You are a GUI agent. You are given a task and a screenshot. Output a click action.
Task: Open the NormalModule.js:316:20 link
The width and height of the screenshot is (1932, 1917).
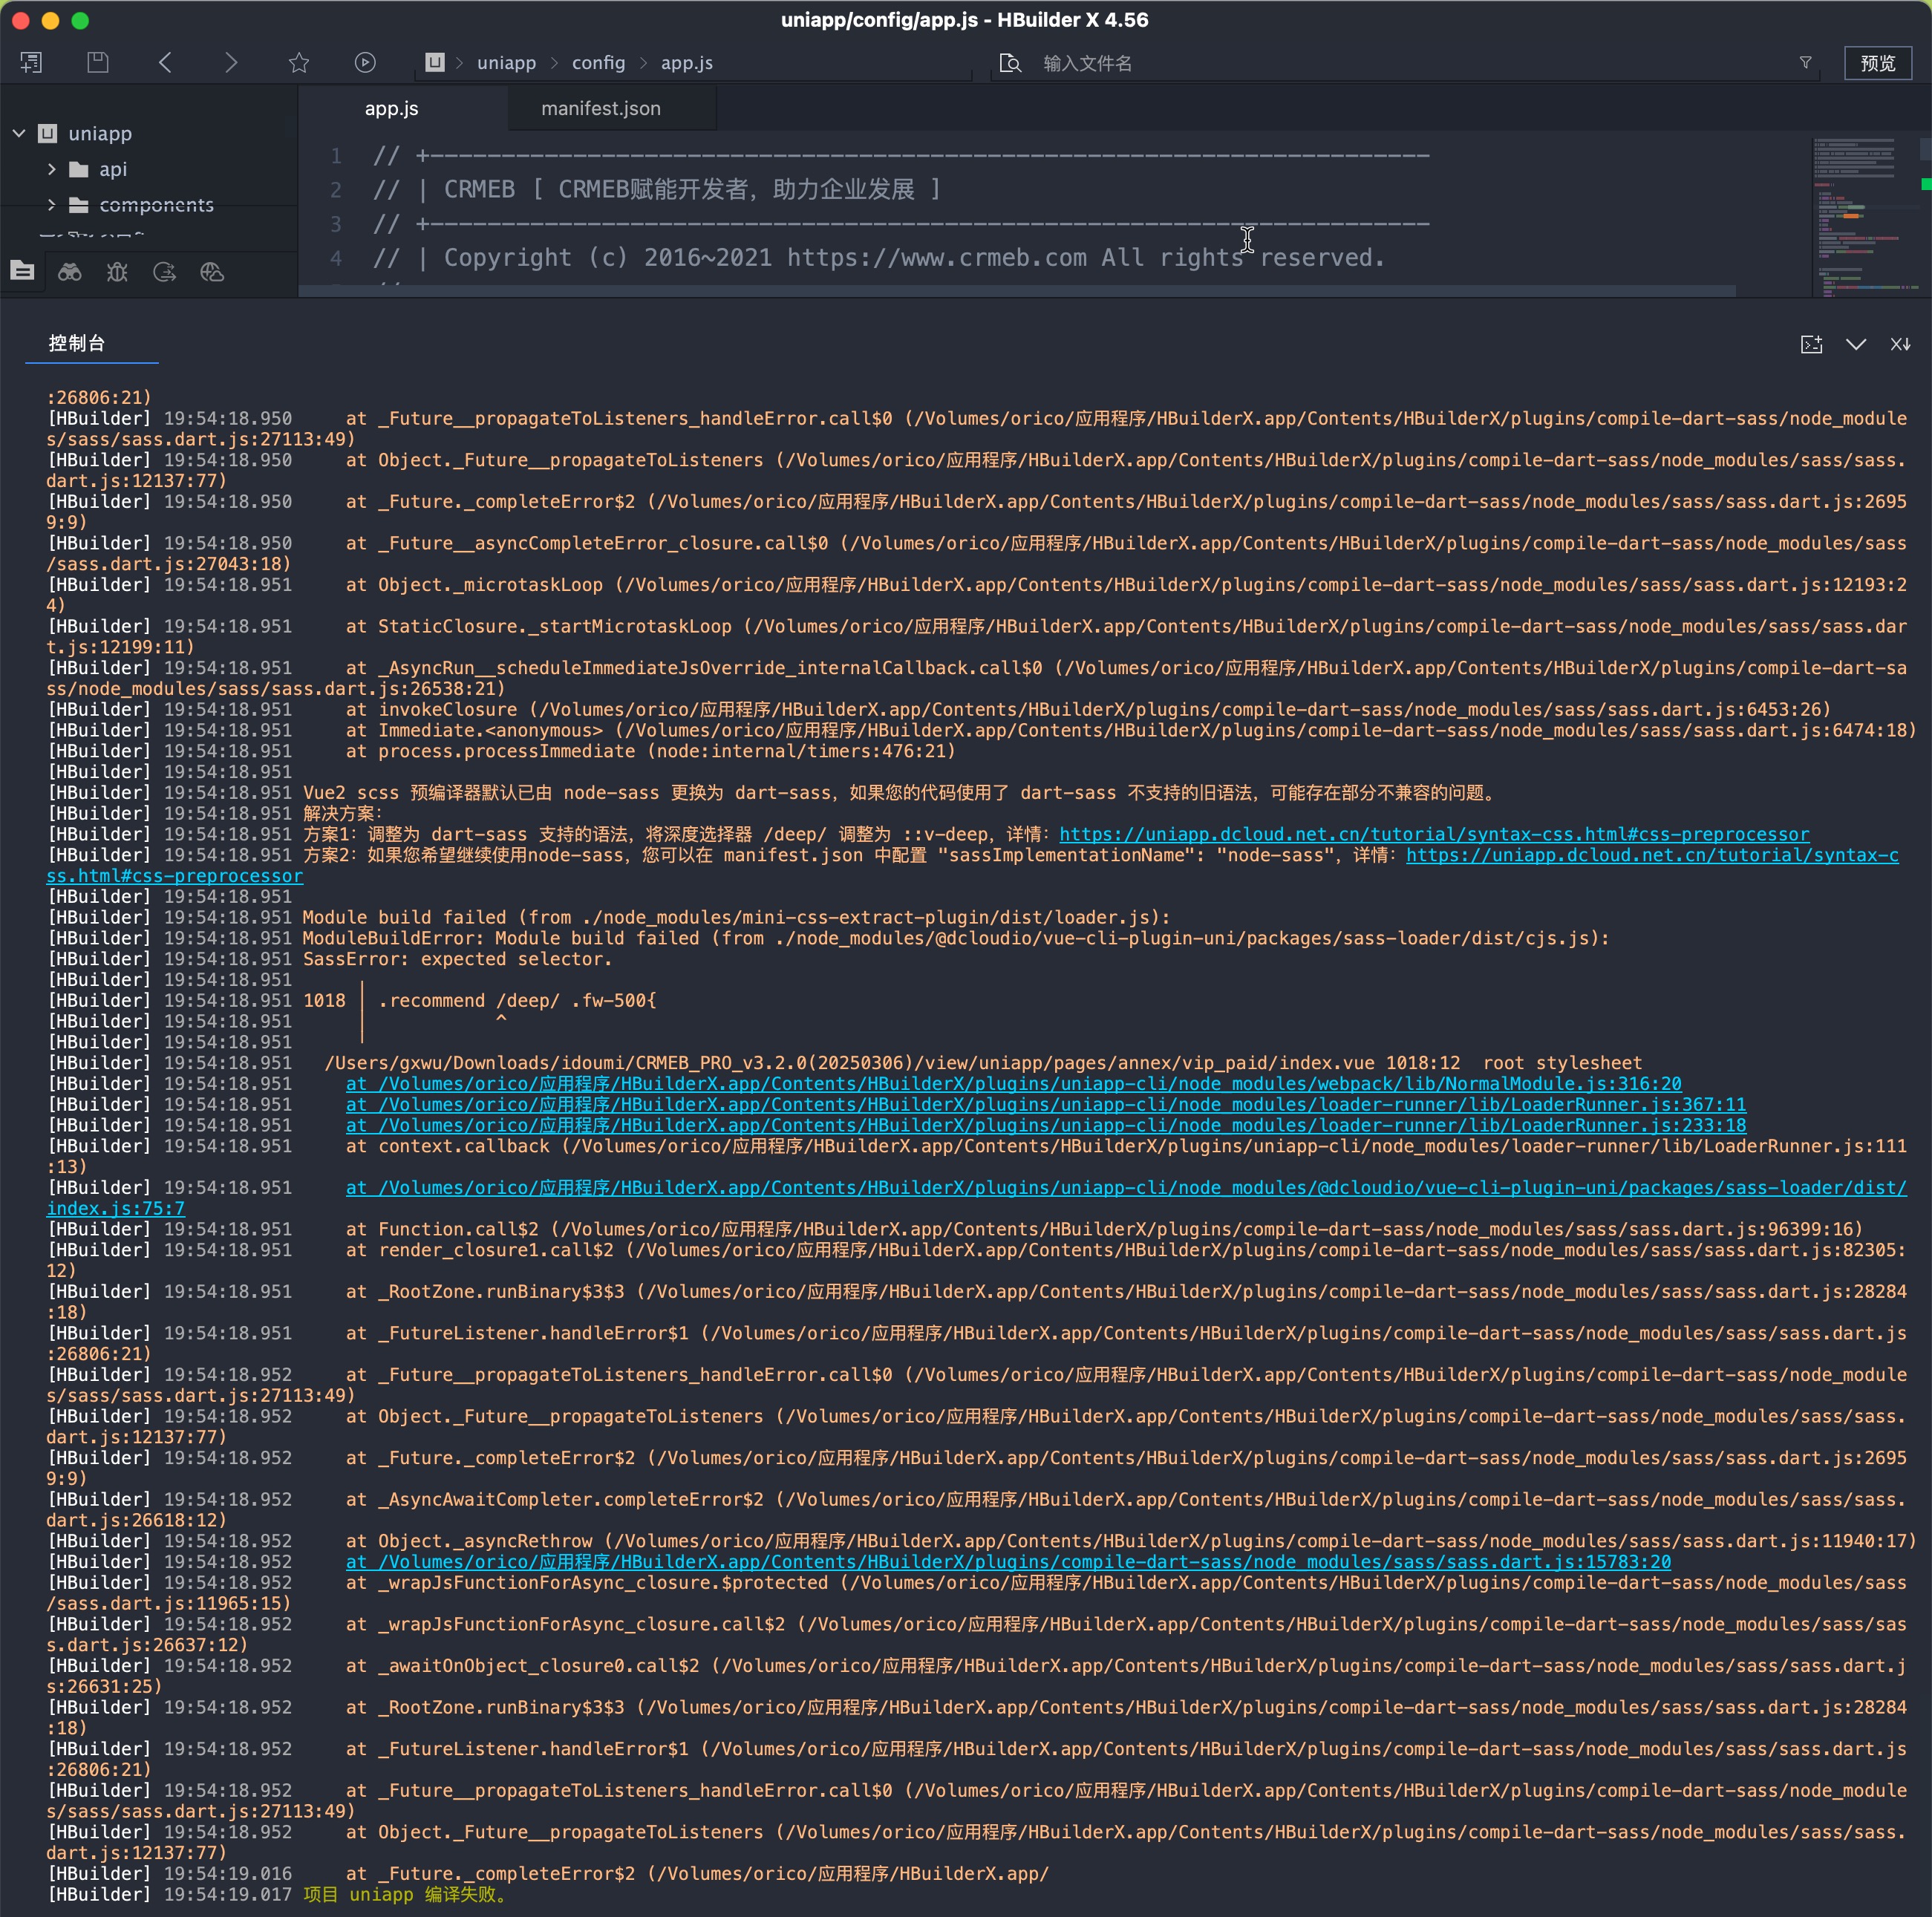pos(1013,1083)
